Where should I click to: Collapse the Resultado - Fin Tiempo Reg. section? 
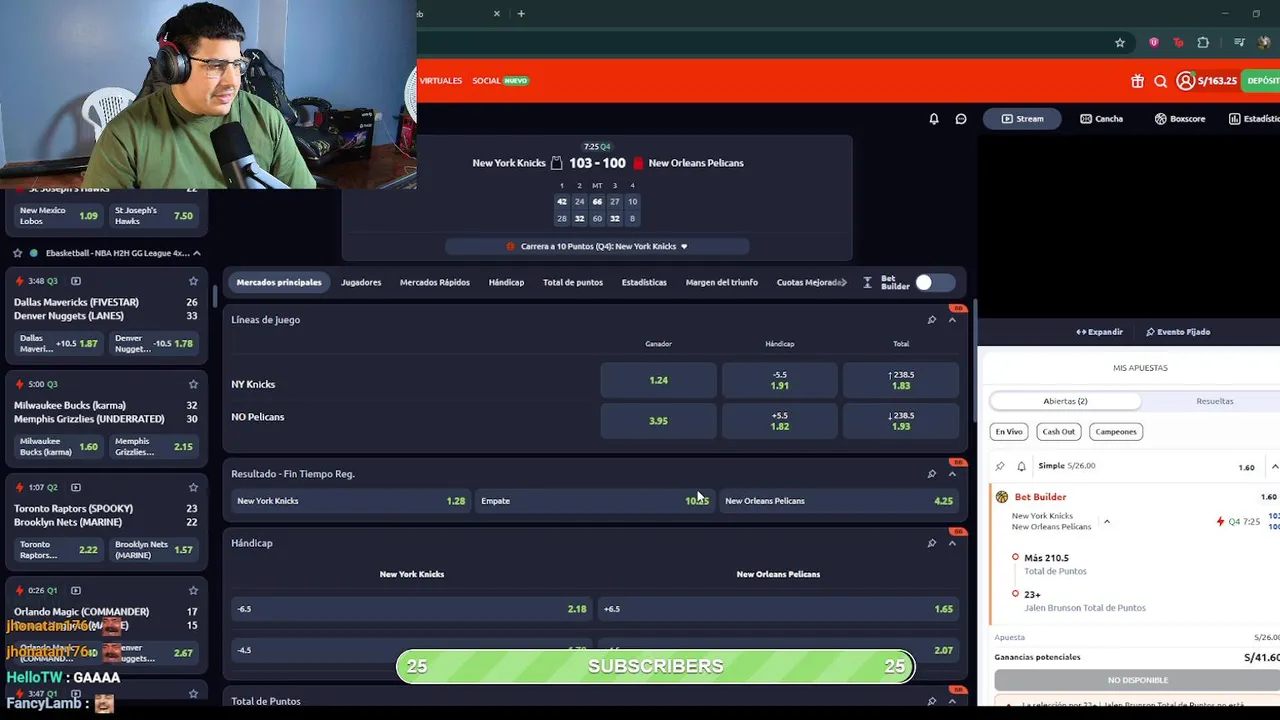pos(952,474)
